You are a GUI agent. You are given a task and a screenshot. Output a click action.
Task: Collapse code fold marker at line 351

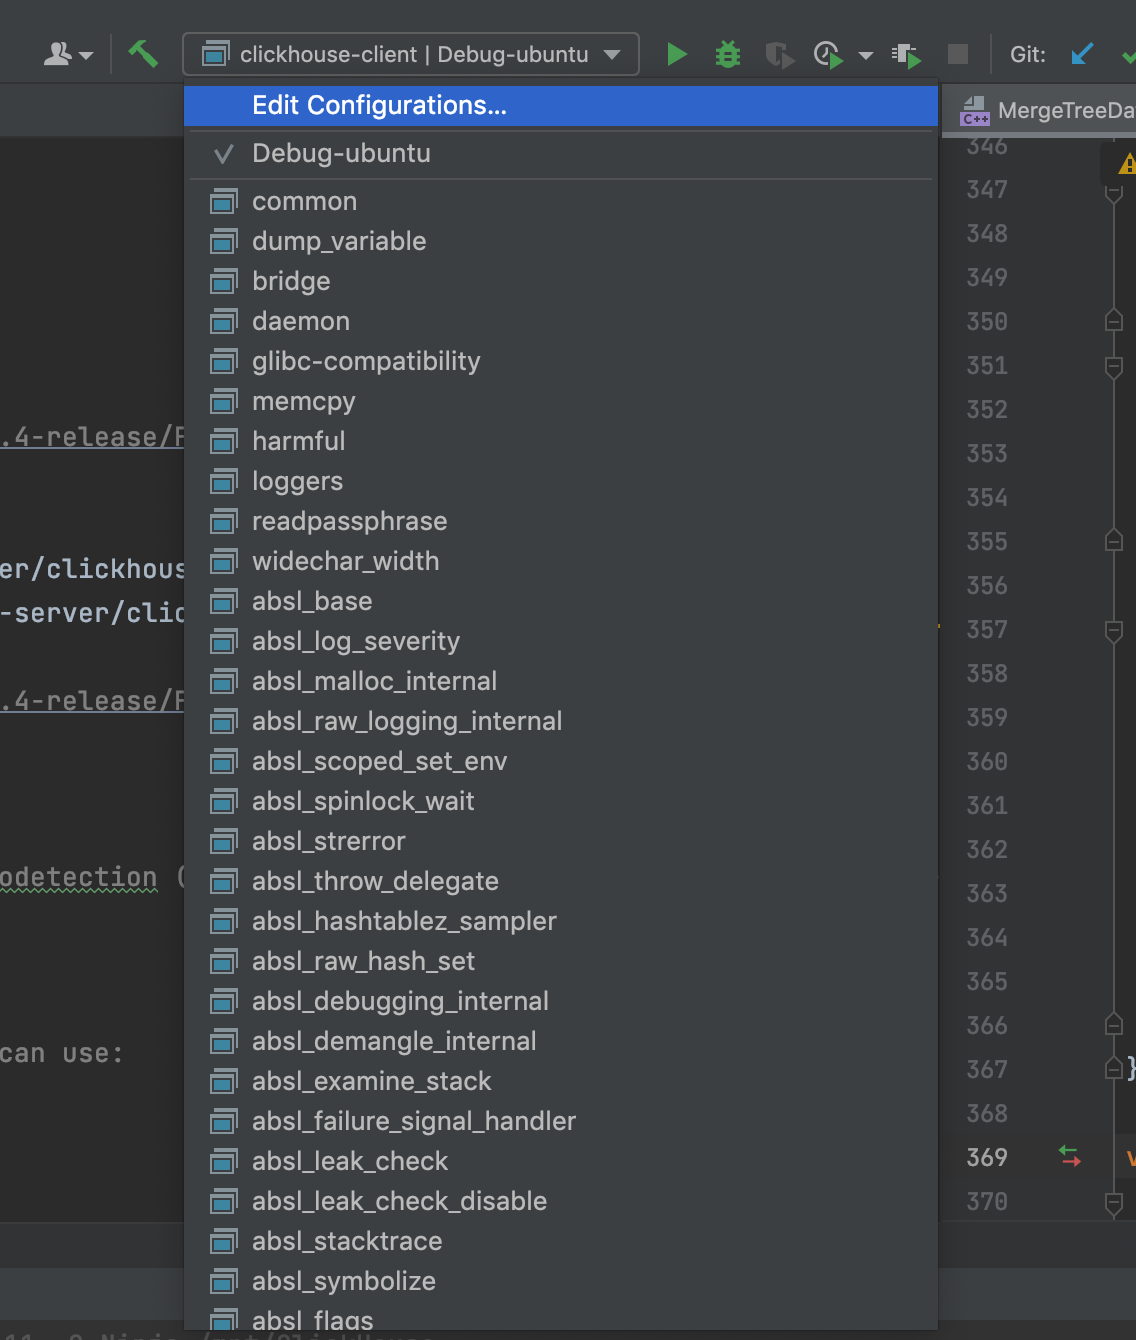tap(1113, 366)
